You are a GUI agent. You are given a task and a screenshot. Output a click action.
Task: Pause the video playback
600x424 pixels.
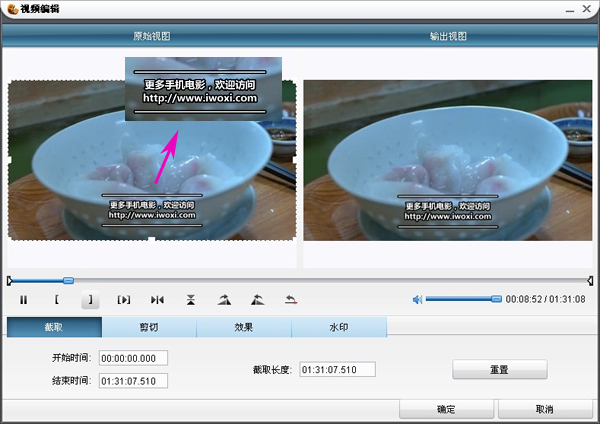[24, 300]
